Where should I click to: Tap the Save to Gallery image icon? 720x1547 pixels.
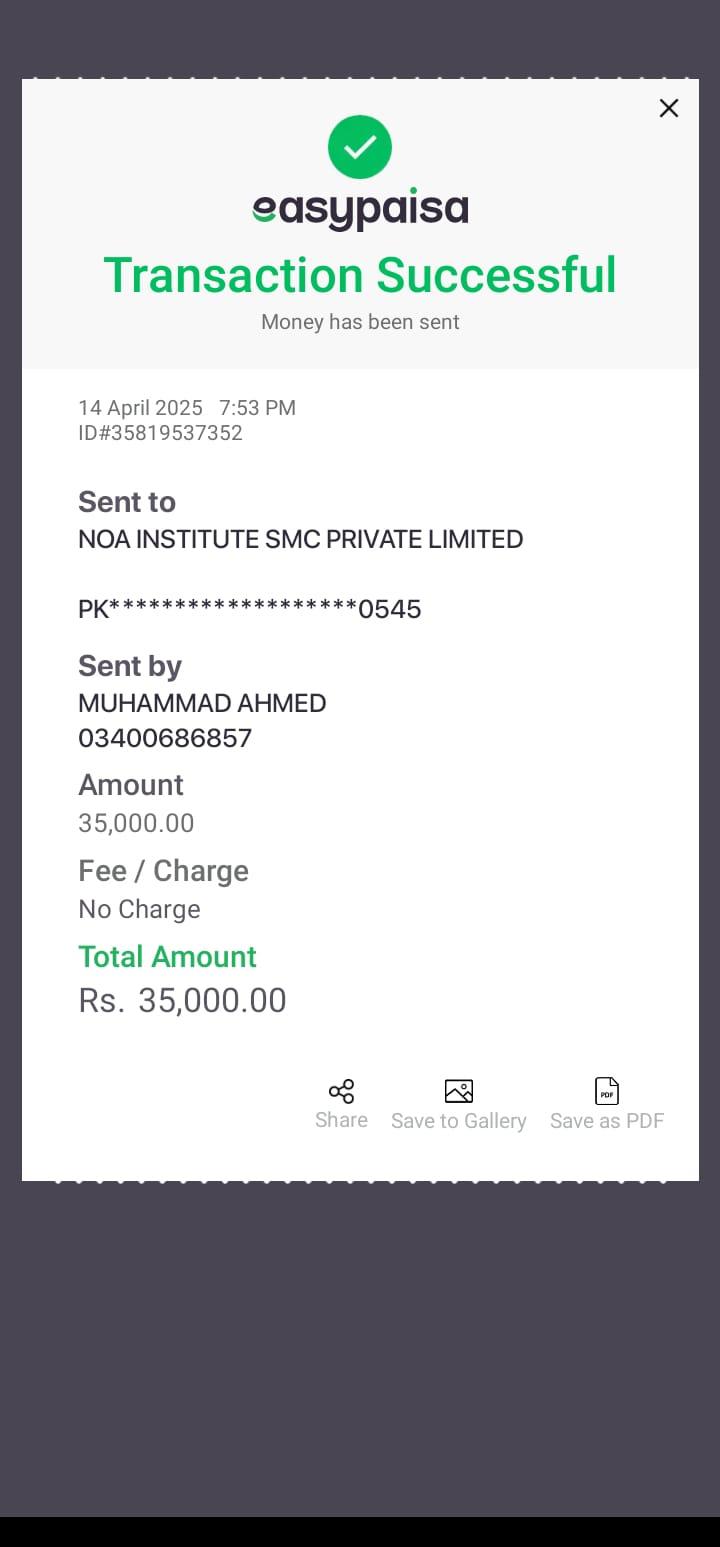[458, 1091]
